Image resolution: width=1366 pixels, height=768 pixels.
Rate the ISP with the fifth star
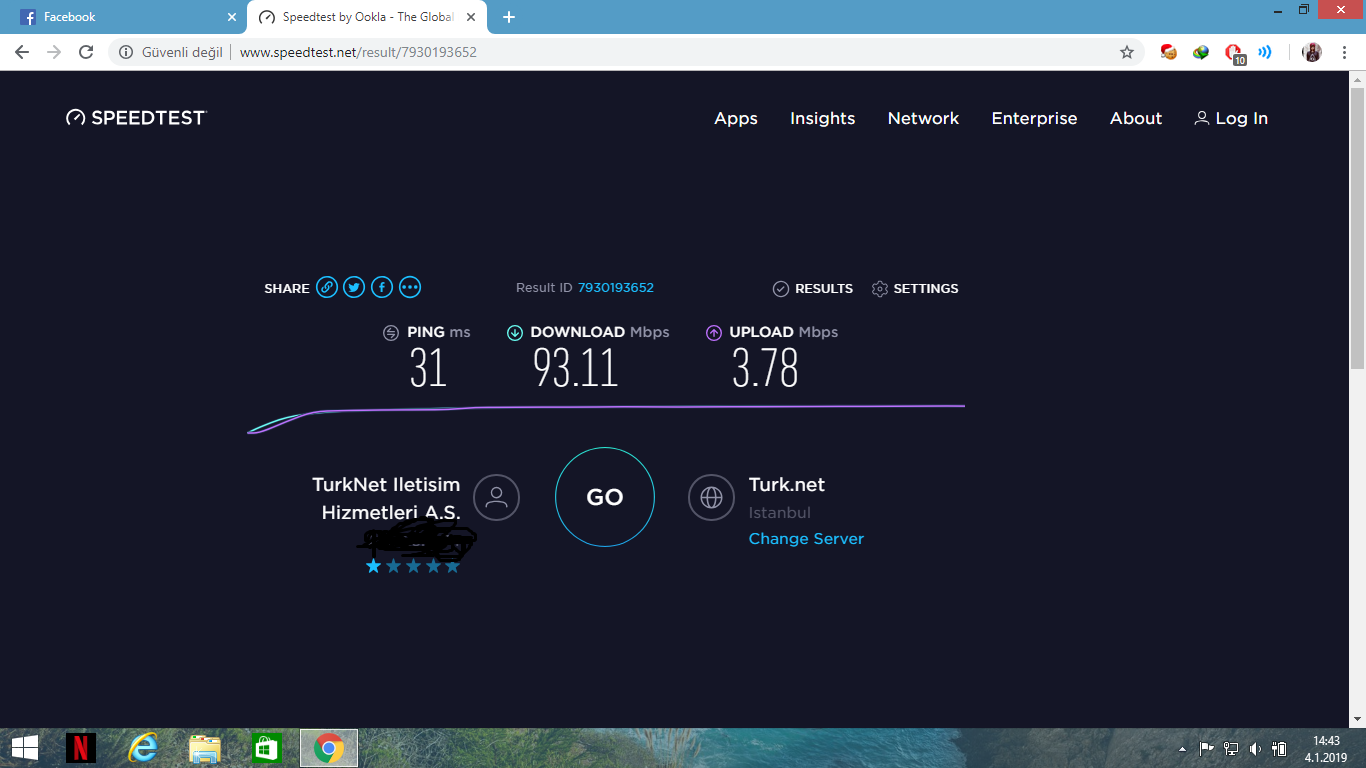(452, 566)
